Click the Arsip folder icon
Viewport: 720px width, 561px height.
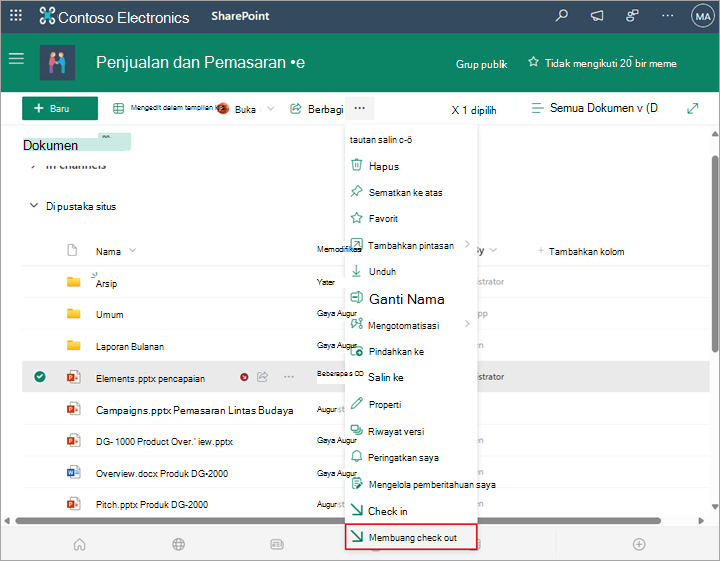[73, 281]
